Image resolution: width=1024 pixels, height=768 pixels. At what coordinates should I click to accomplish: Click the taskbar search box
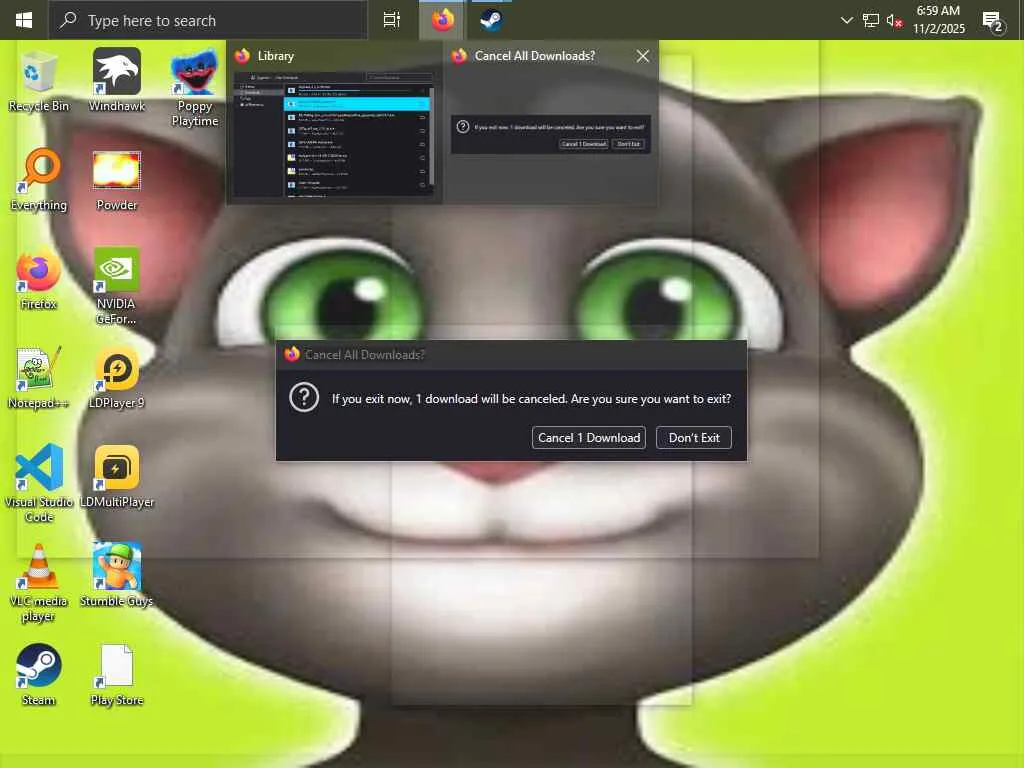pos(208,20)
